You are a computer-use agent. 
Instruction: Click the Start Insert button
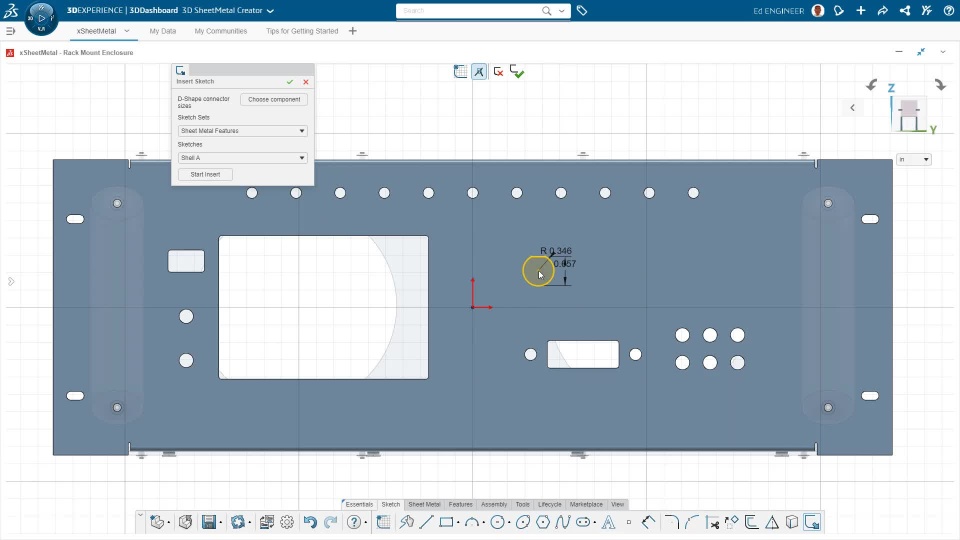coord(205,174)
